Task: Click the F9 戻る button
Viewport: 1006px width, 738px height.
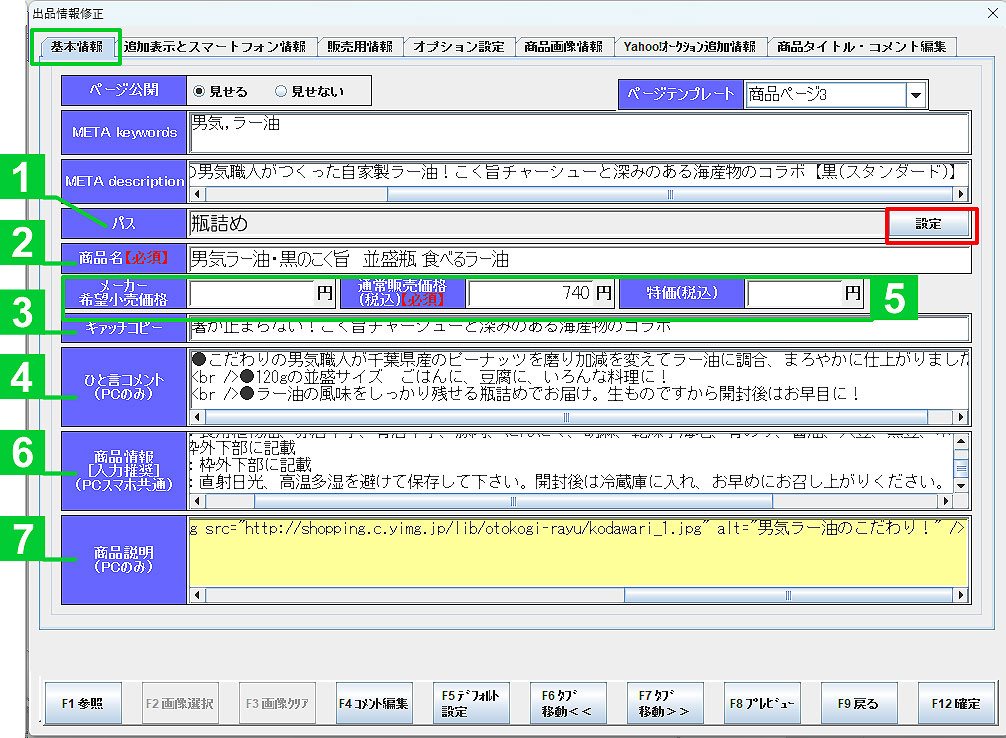Action: [857, 703]
